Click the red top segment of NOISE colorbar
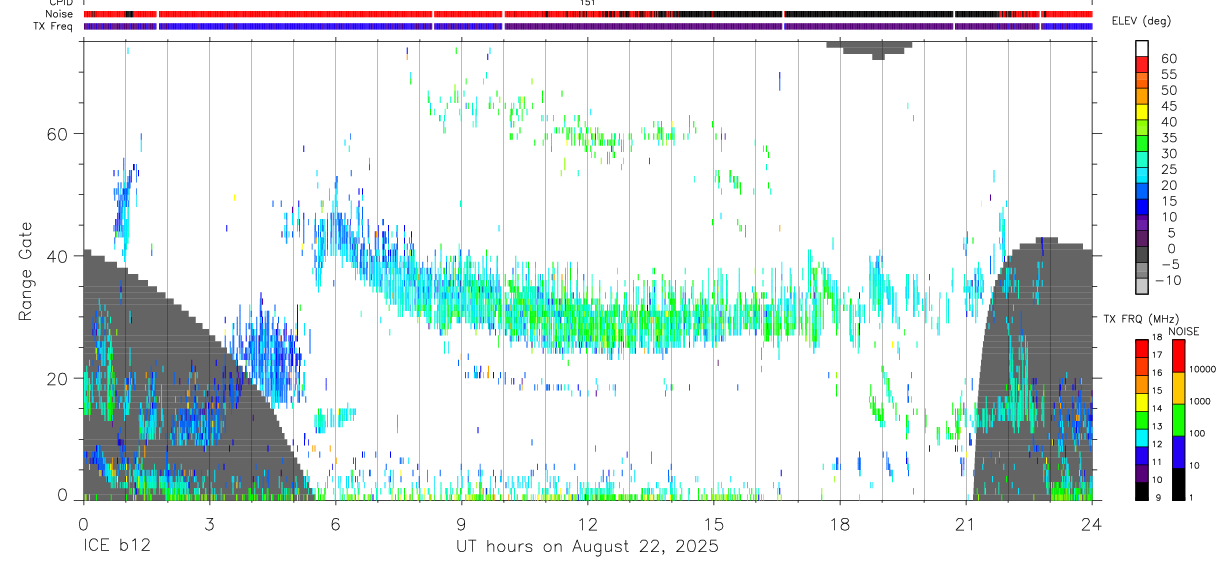The image size is (1228, 567). coord(1179,355)
